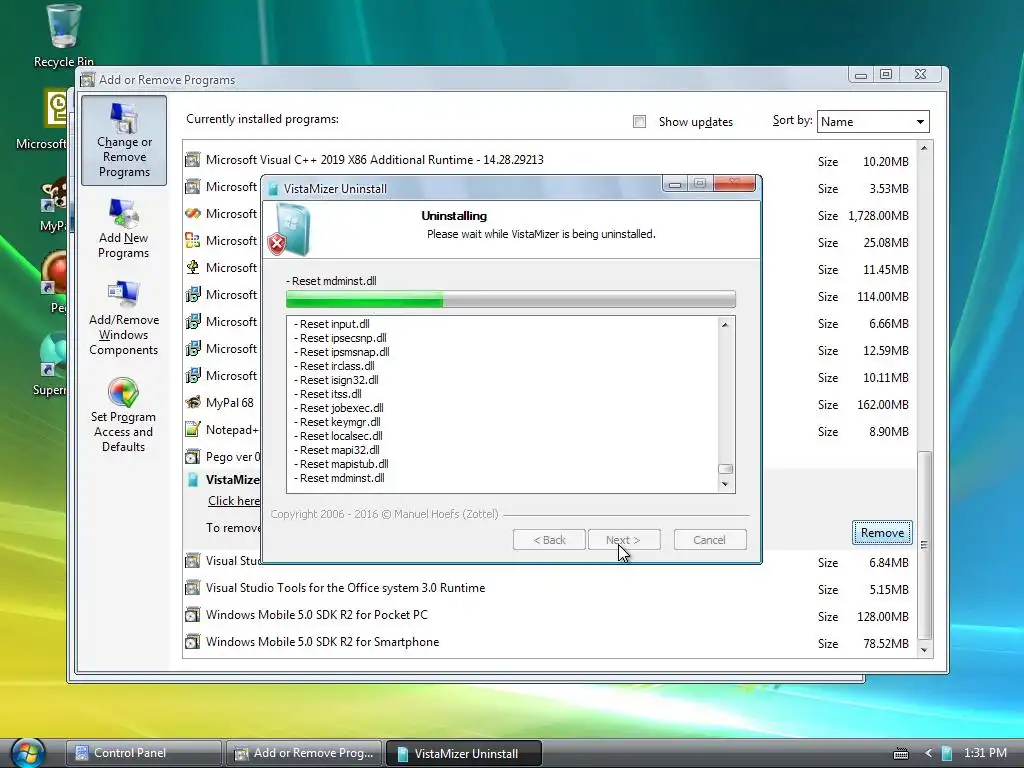Image resolution: width=1024 pixels, height=768 pixels.
Task: Click the keyboard icon in system tray
Action: [x=901, y=754]
